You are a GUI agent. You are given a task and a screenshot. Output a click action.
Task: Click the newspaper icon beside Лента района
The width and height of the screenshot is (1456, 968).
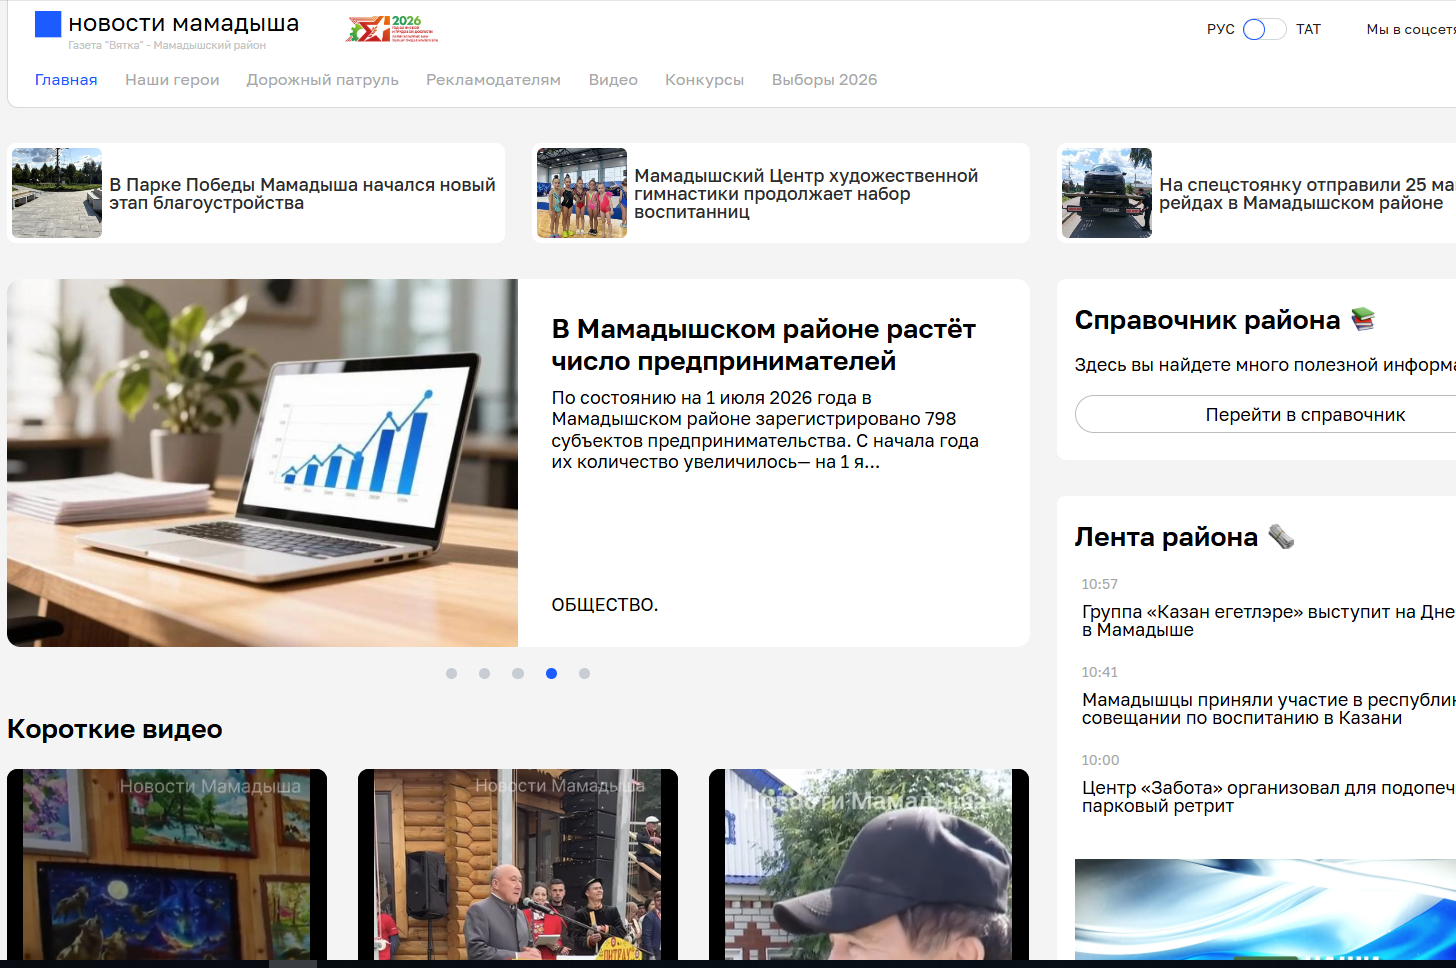pyautogui.click(x=1281, y=537)
